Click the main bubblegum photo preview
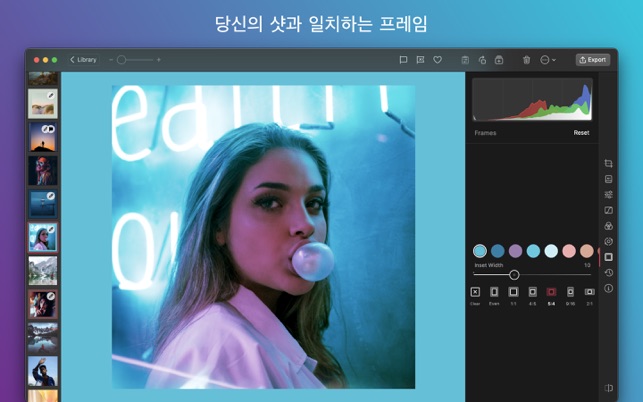Viewport: 643px width, 402px height. point(263,237)
